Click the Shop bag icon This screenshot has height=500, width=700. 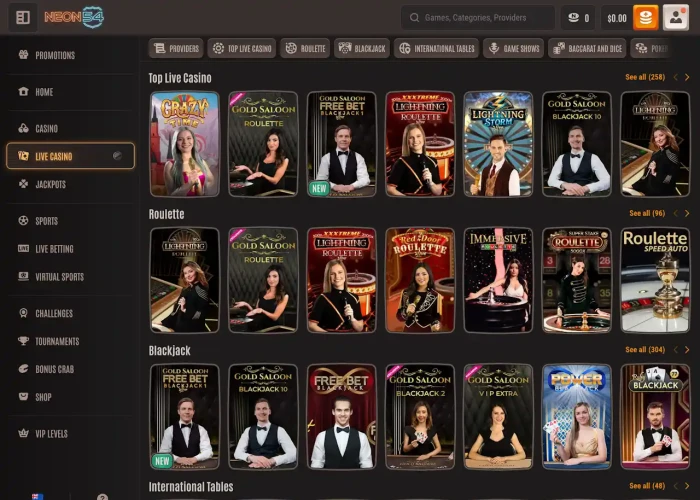tap(24, 396)
